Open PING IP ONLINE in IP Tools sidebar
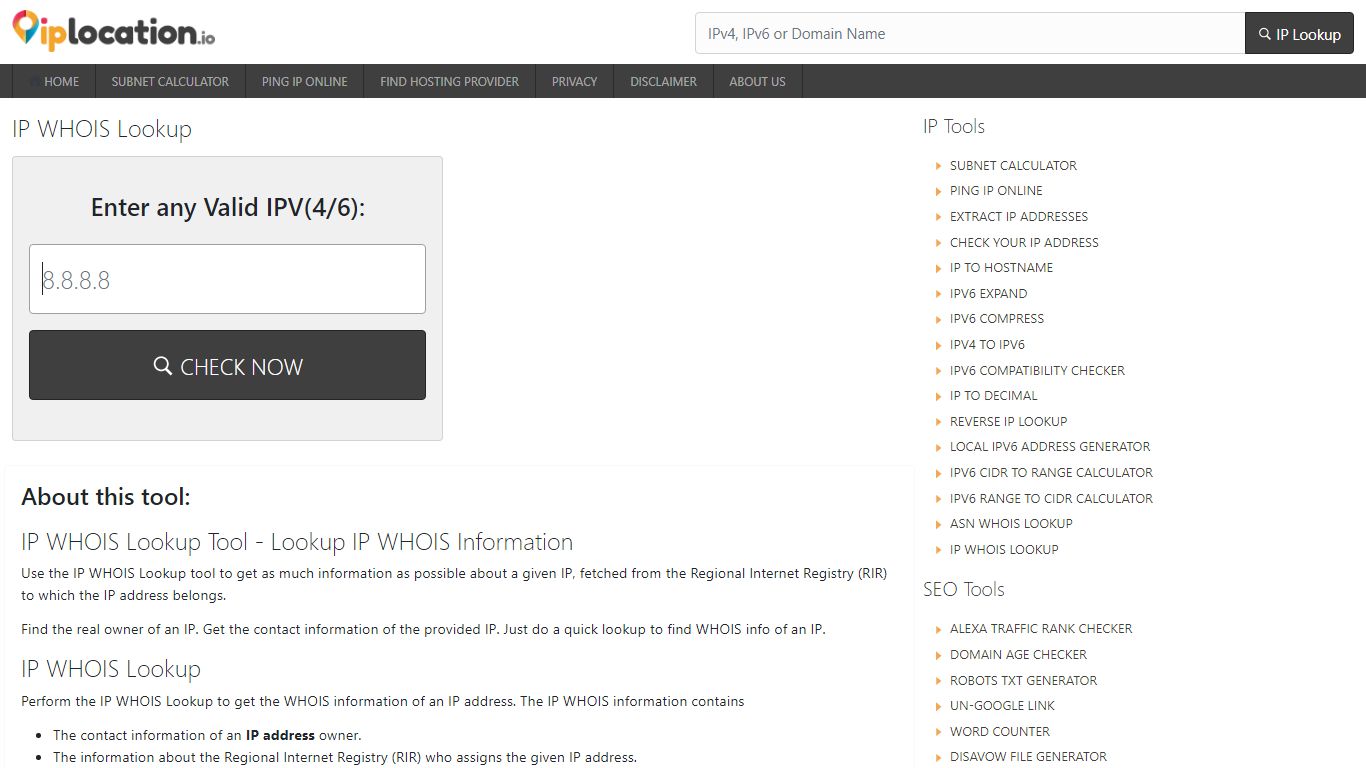 [996, 191]
